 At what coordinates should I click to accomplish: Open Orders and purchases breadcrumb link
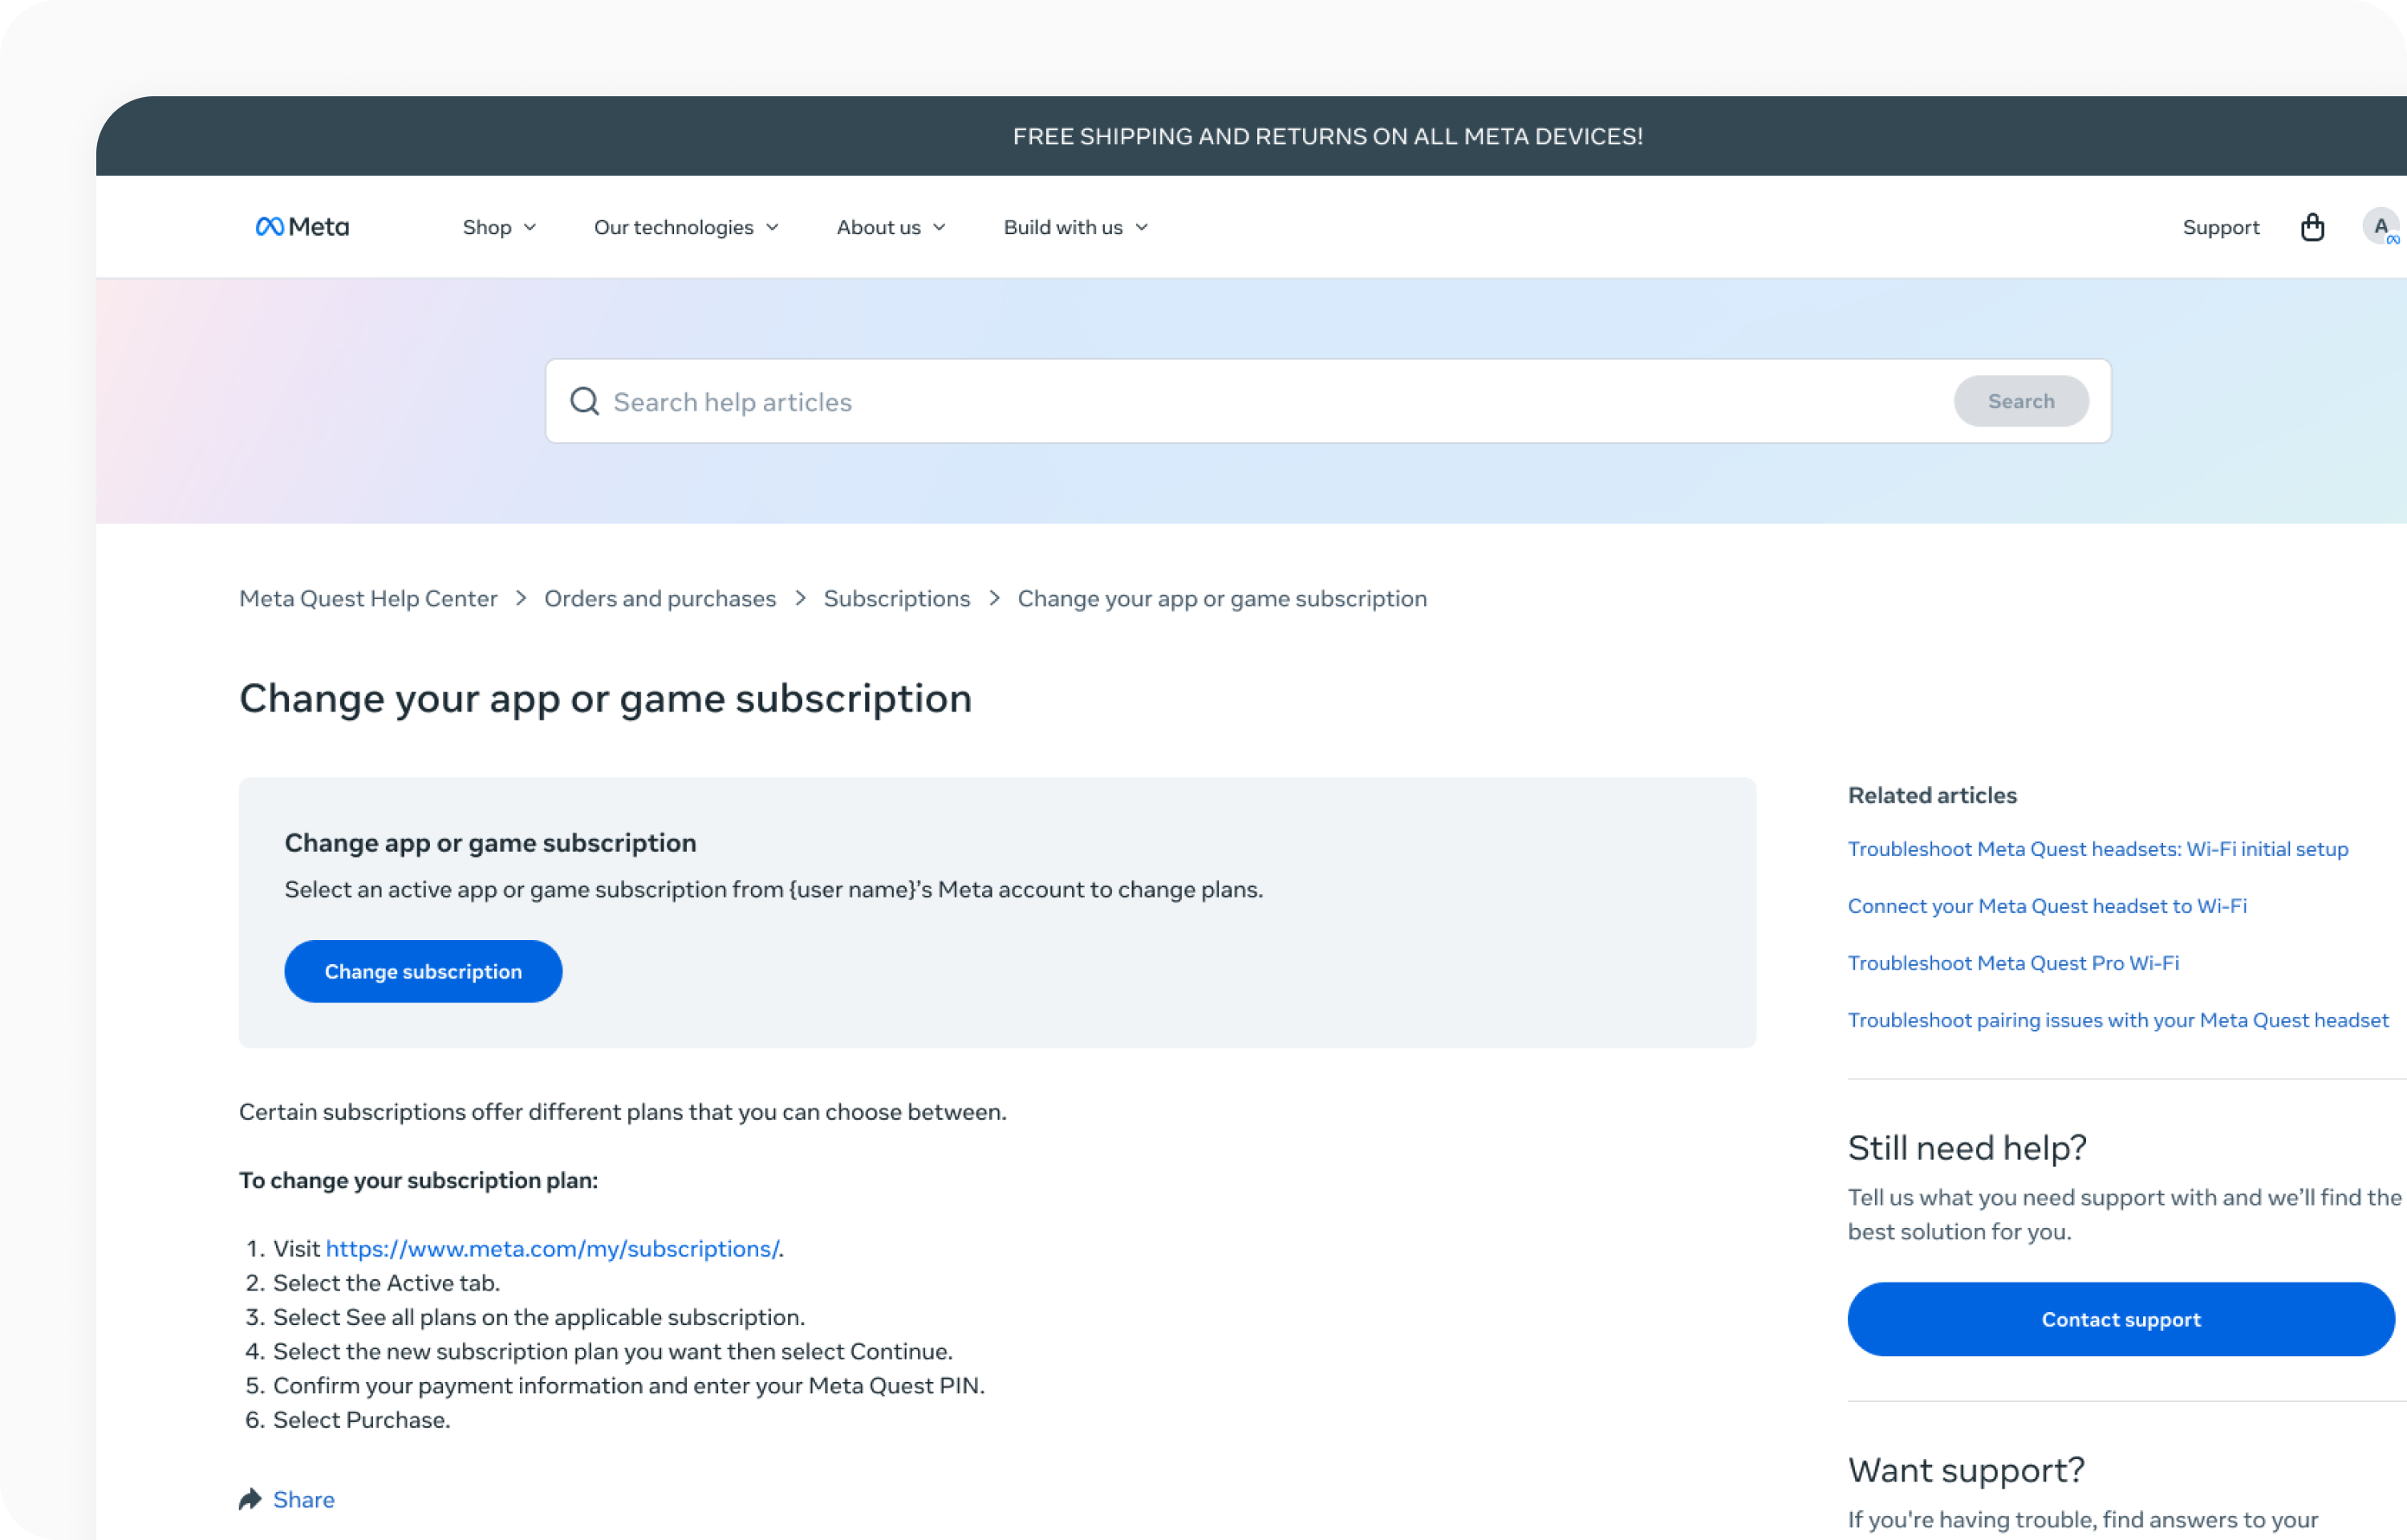660,597
